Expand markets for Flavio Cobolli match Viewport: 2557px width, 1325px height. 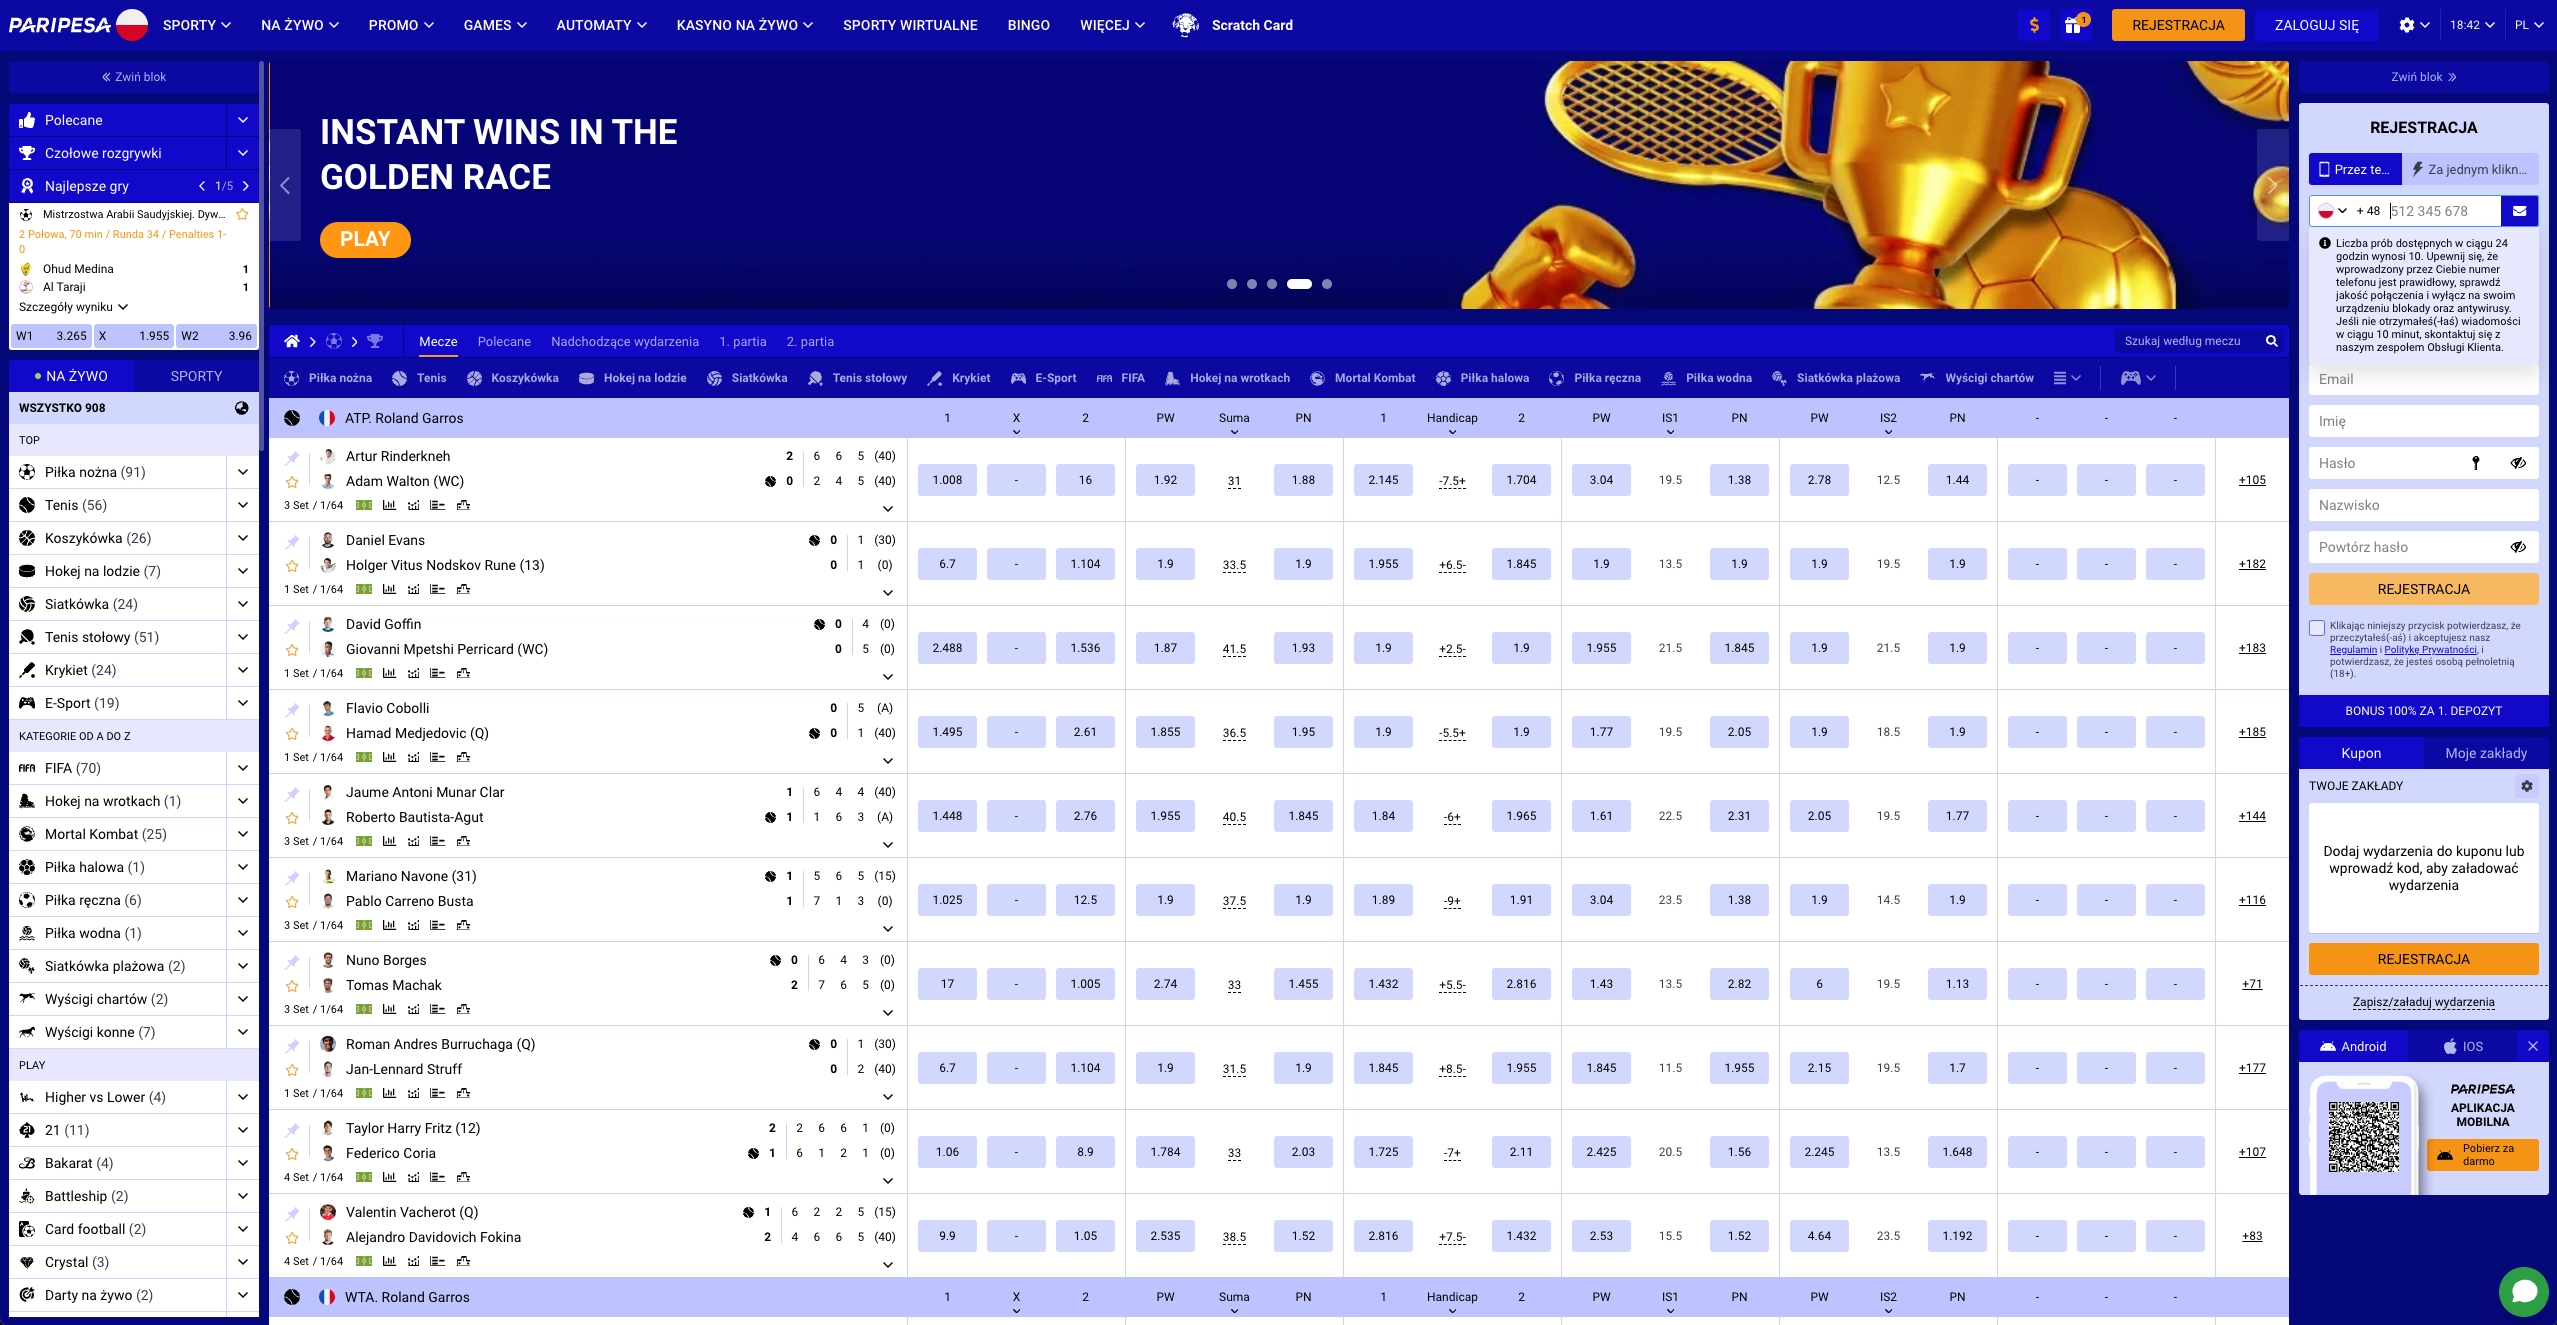pyautogui.click(x=887, y=761)
